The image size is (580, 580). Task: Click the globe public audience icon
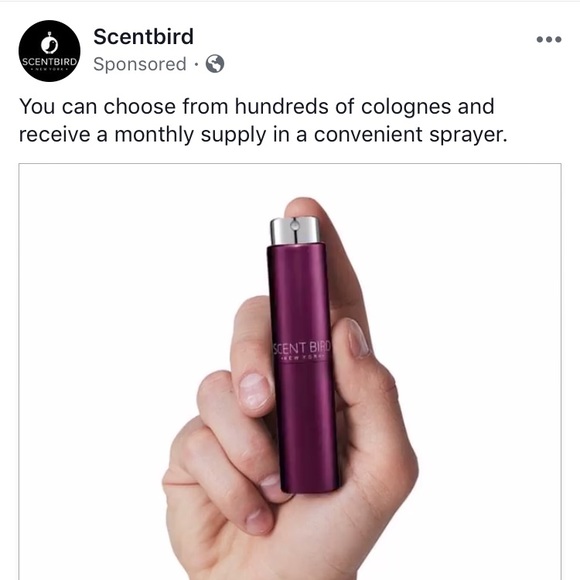(215, 64)
